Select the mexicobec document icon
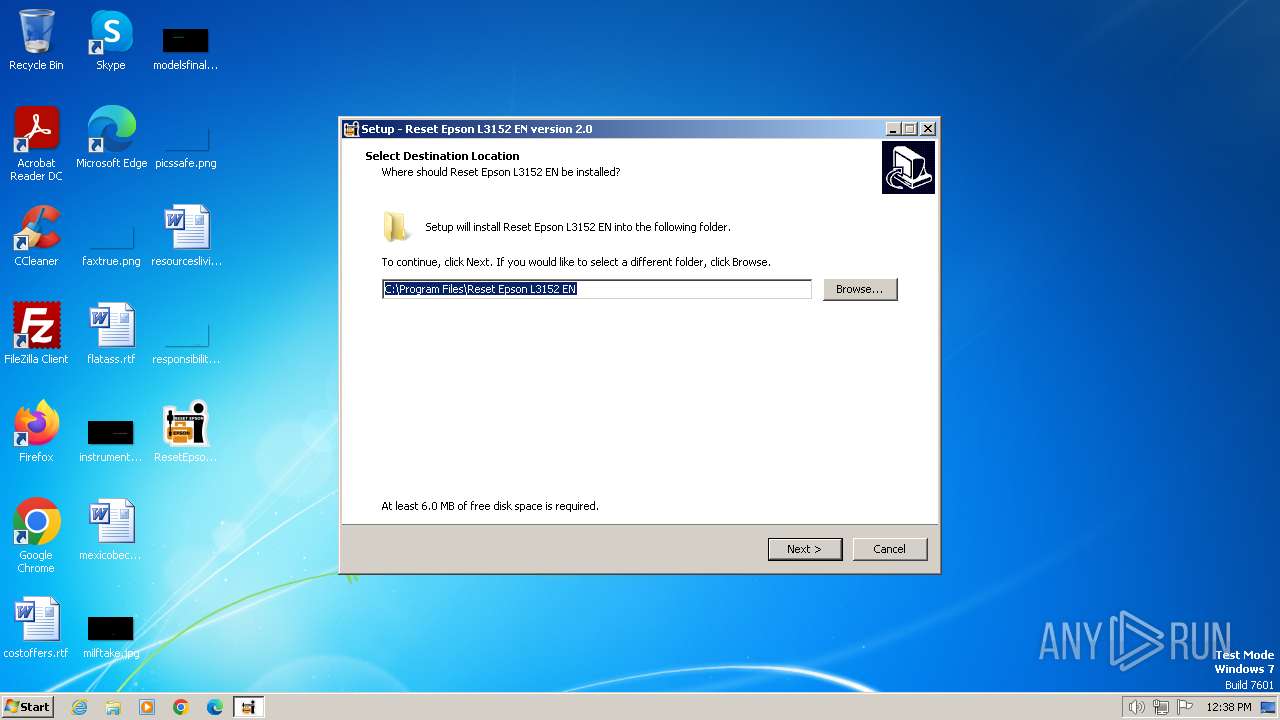This screenshot has width=1280, height=720. point(111,530)
